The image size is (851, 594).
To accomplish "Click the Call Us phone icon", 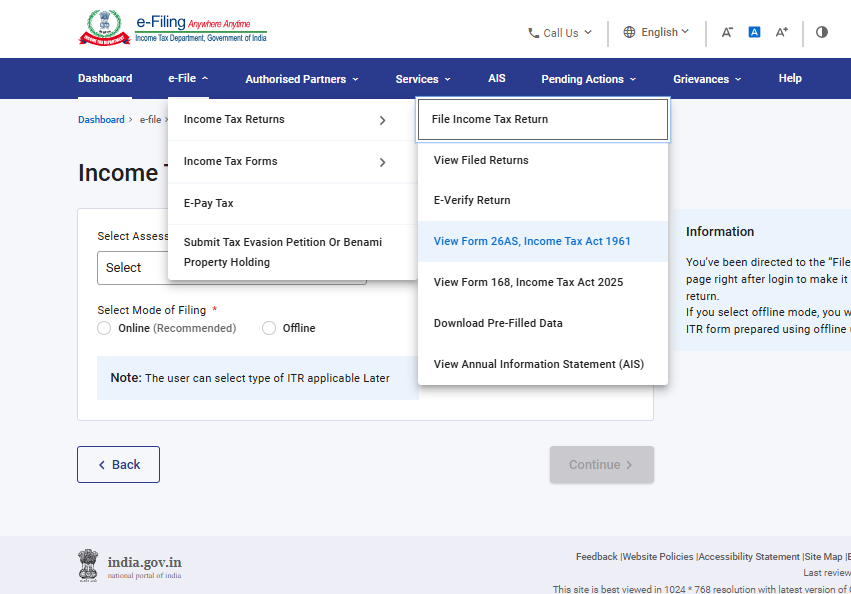I will click(534, 33).
